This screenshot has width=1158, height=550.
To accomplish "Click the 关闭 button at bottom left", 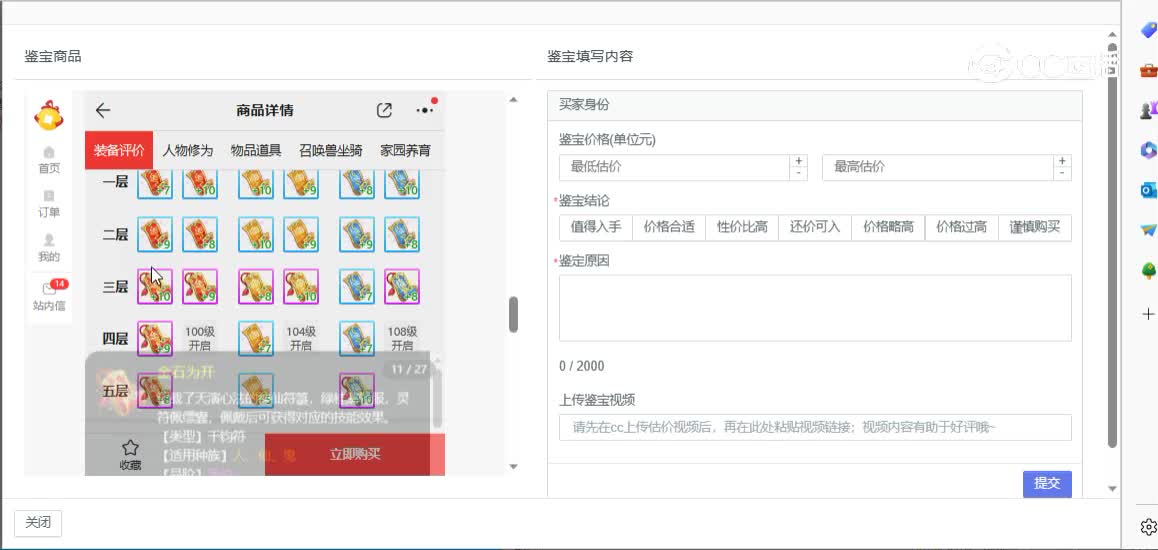I will tap(38, 523).
